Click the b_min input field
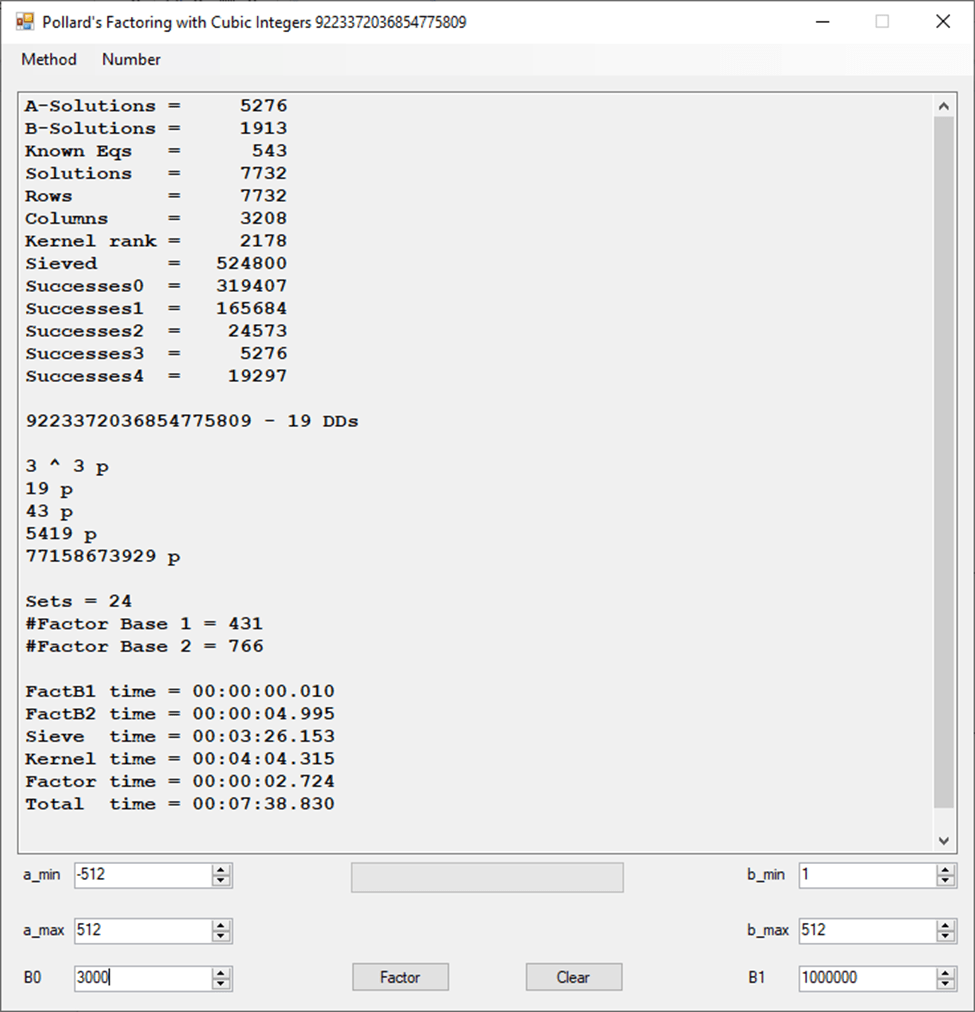The image size is (975, 1012). 866,875
